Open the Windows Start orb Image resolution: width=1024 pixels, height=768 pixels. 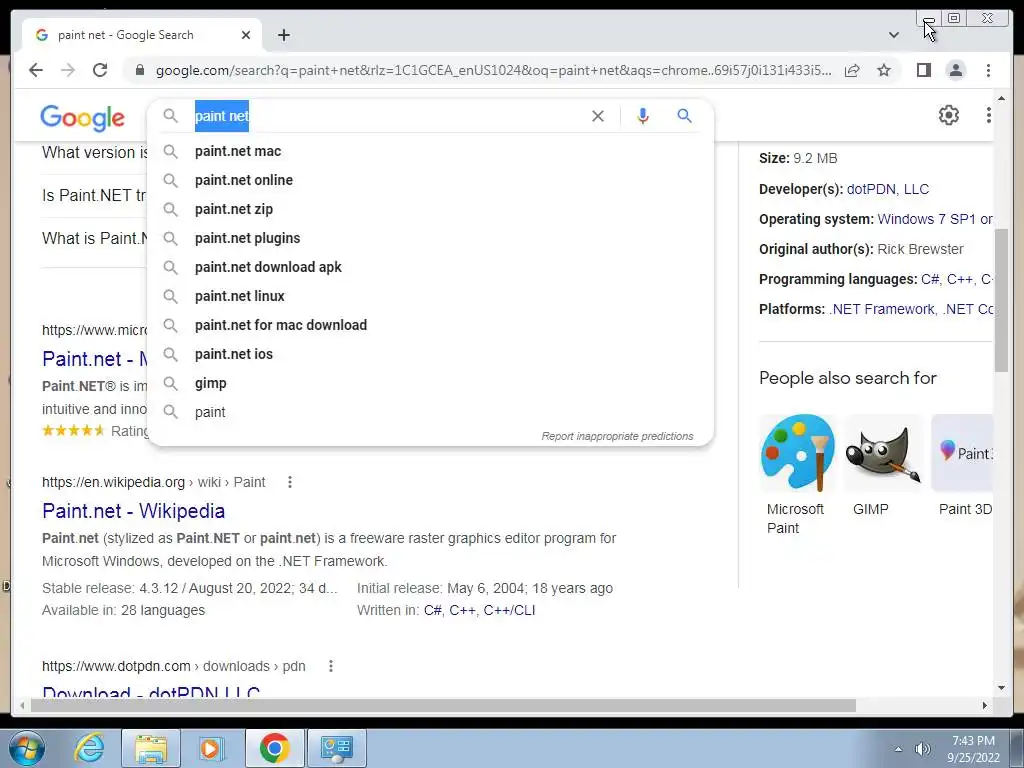[x=27, y=748]
